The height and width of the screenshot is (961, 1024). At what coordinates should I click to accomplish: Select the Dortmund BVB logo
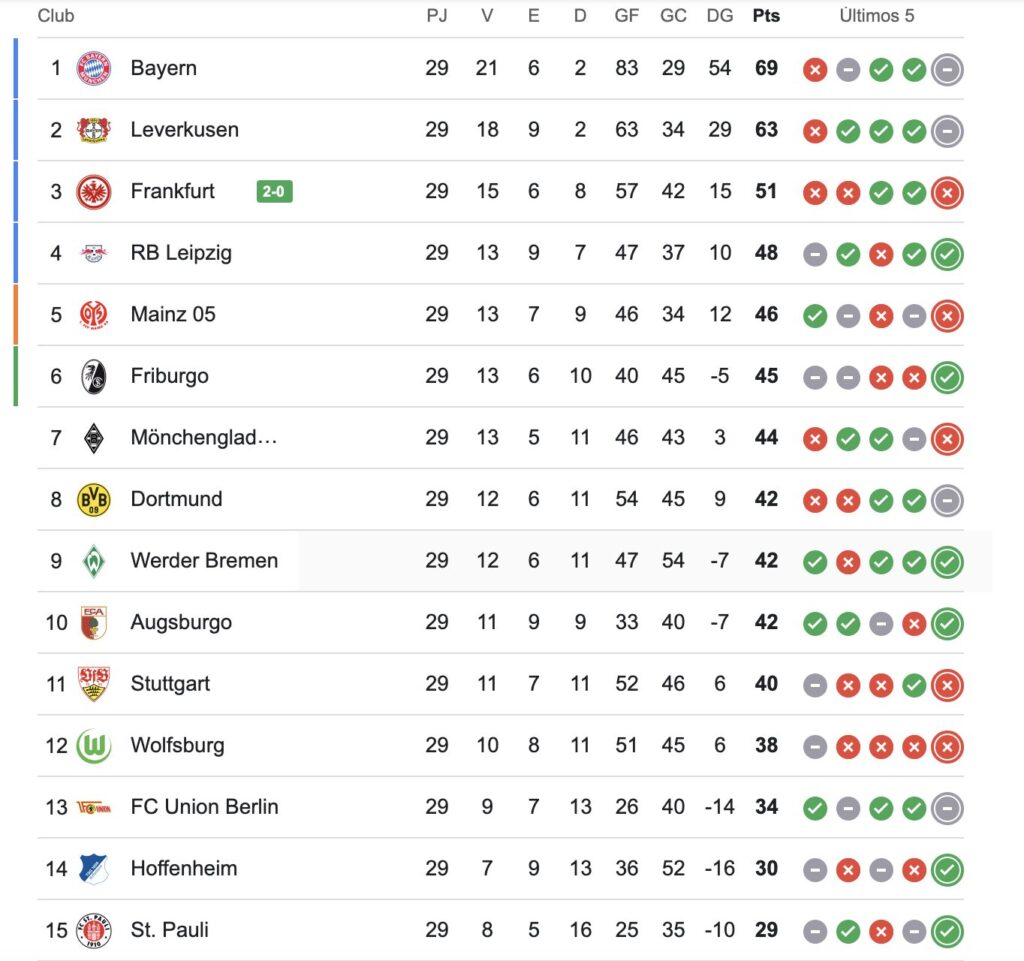[93, 499]
